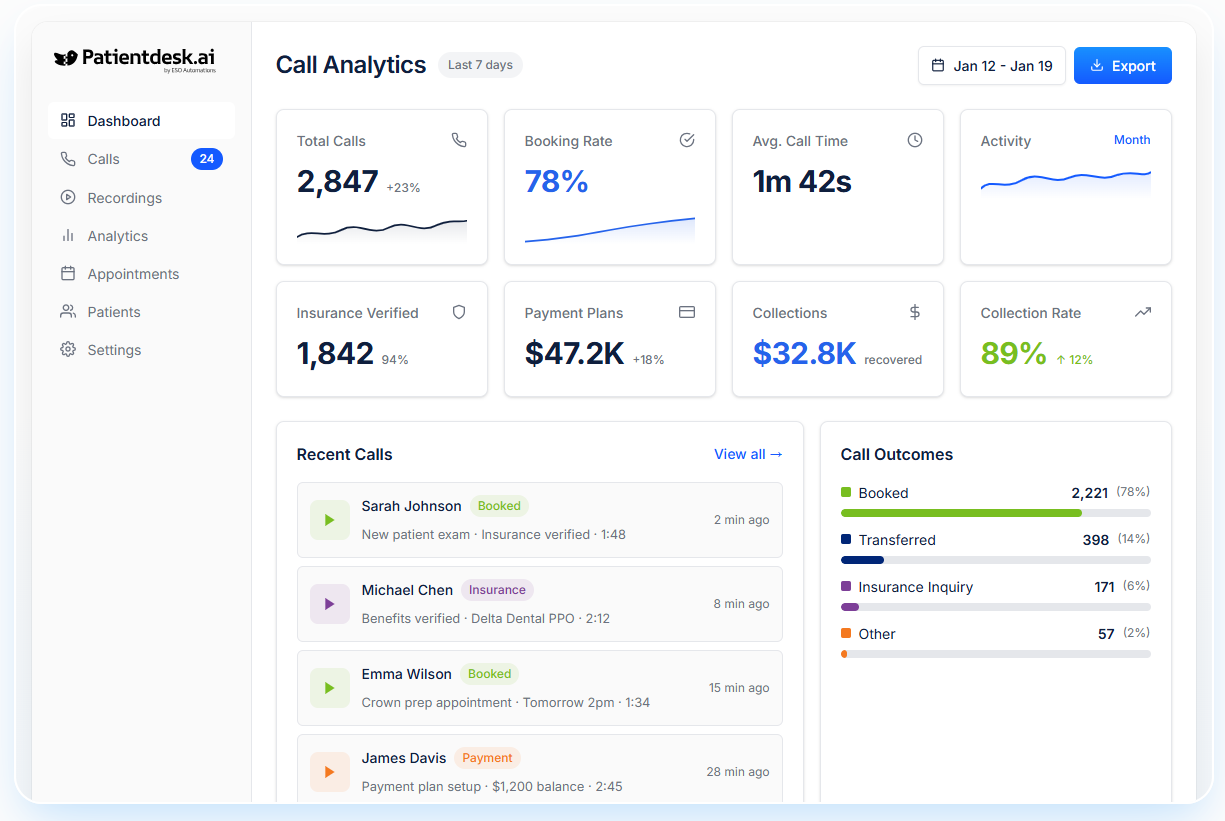Switch Activity chart to Month view
This screenshot has height=821, width=1225.
coord(1132,140)
